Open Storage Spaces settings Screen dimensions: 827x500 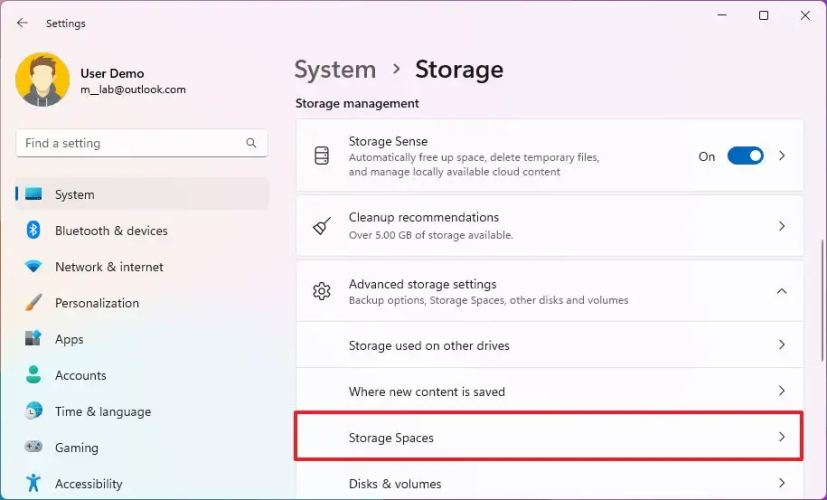[548, 437]
